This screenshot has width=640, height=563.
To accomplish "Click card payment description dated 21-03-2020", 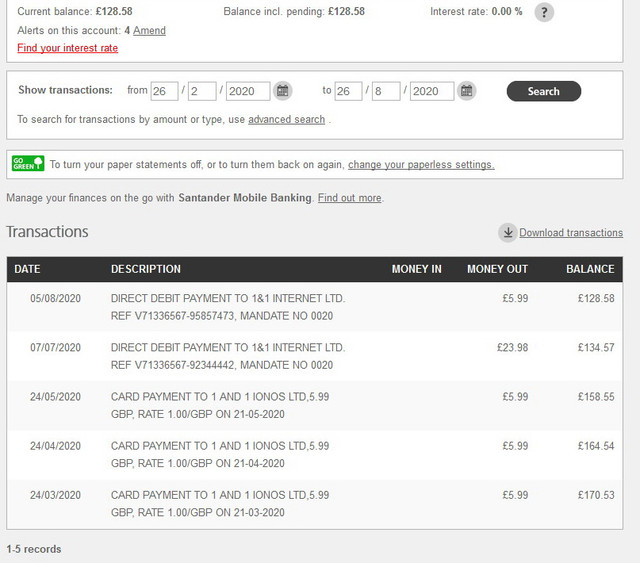I will (x=220, y=504).
